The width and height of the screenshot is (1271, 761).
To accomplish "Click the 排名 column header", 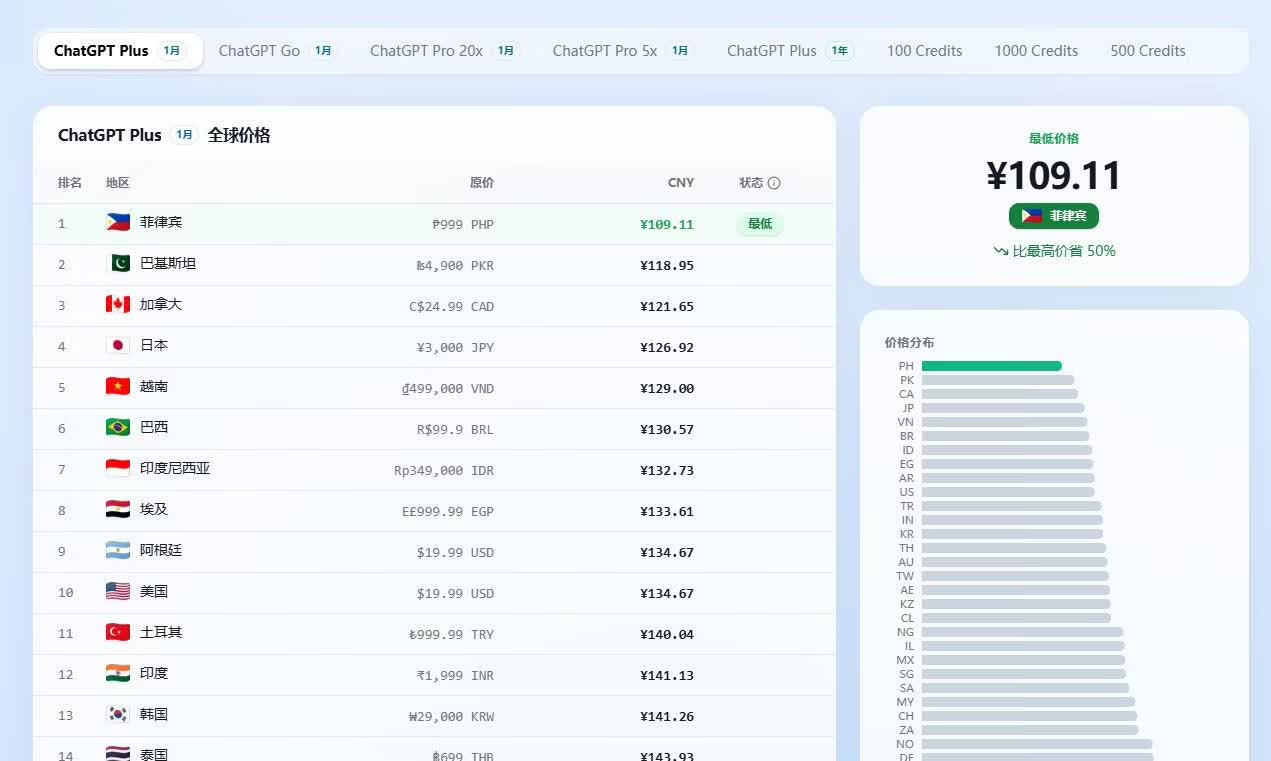I will point(70,183).
